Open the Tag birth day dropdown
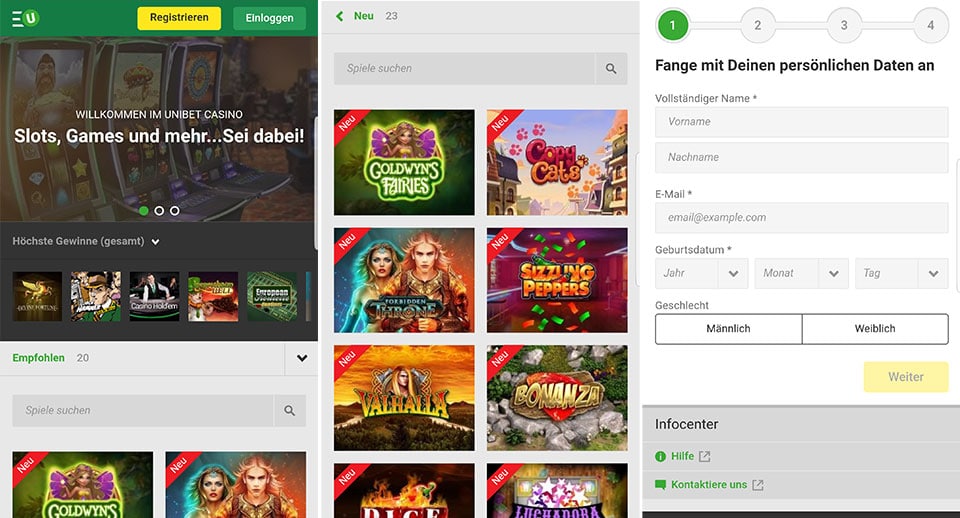Viewport: 960px width, 518px height. [x=902, y=273]
